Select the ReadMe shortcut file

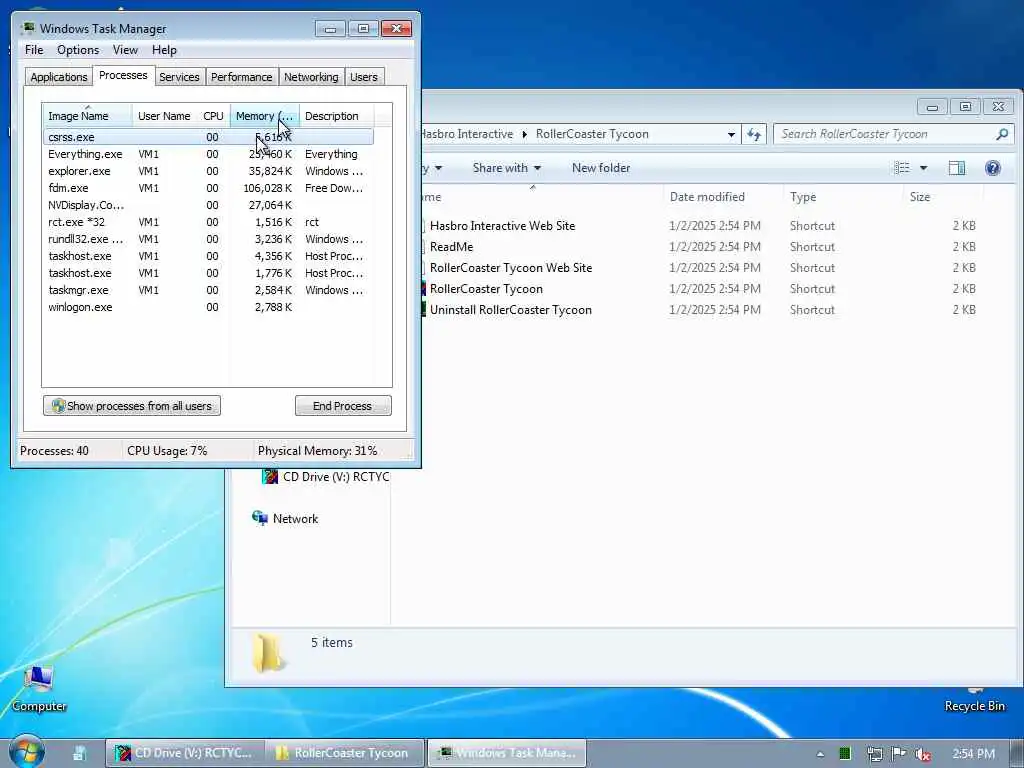[451, 247]
